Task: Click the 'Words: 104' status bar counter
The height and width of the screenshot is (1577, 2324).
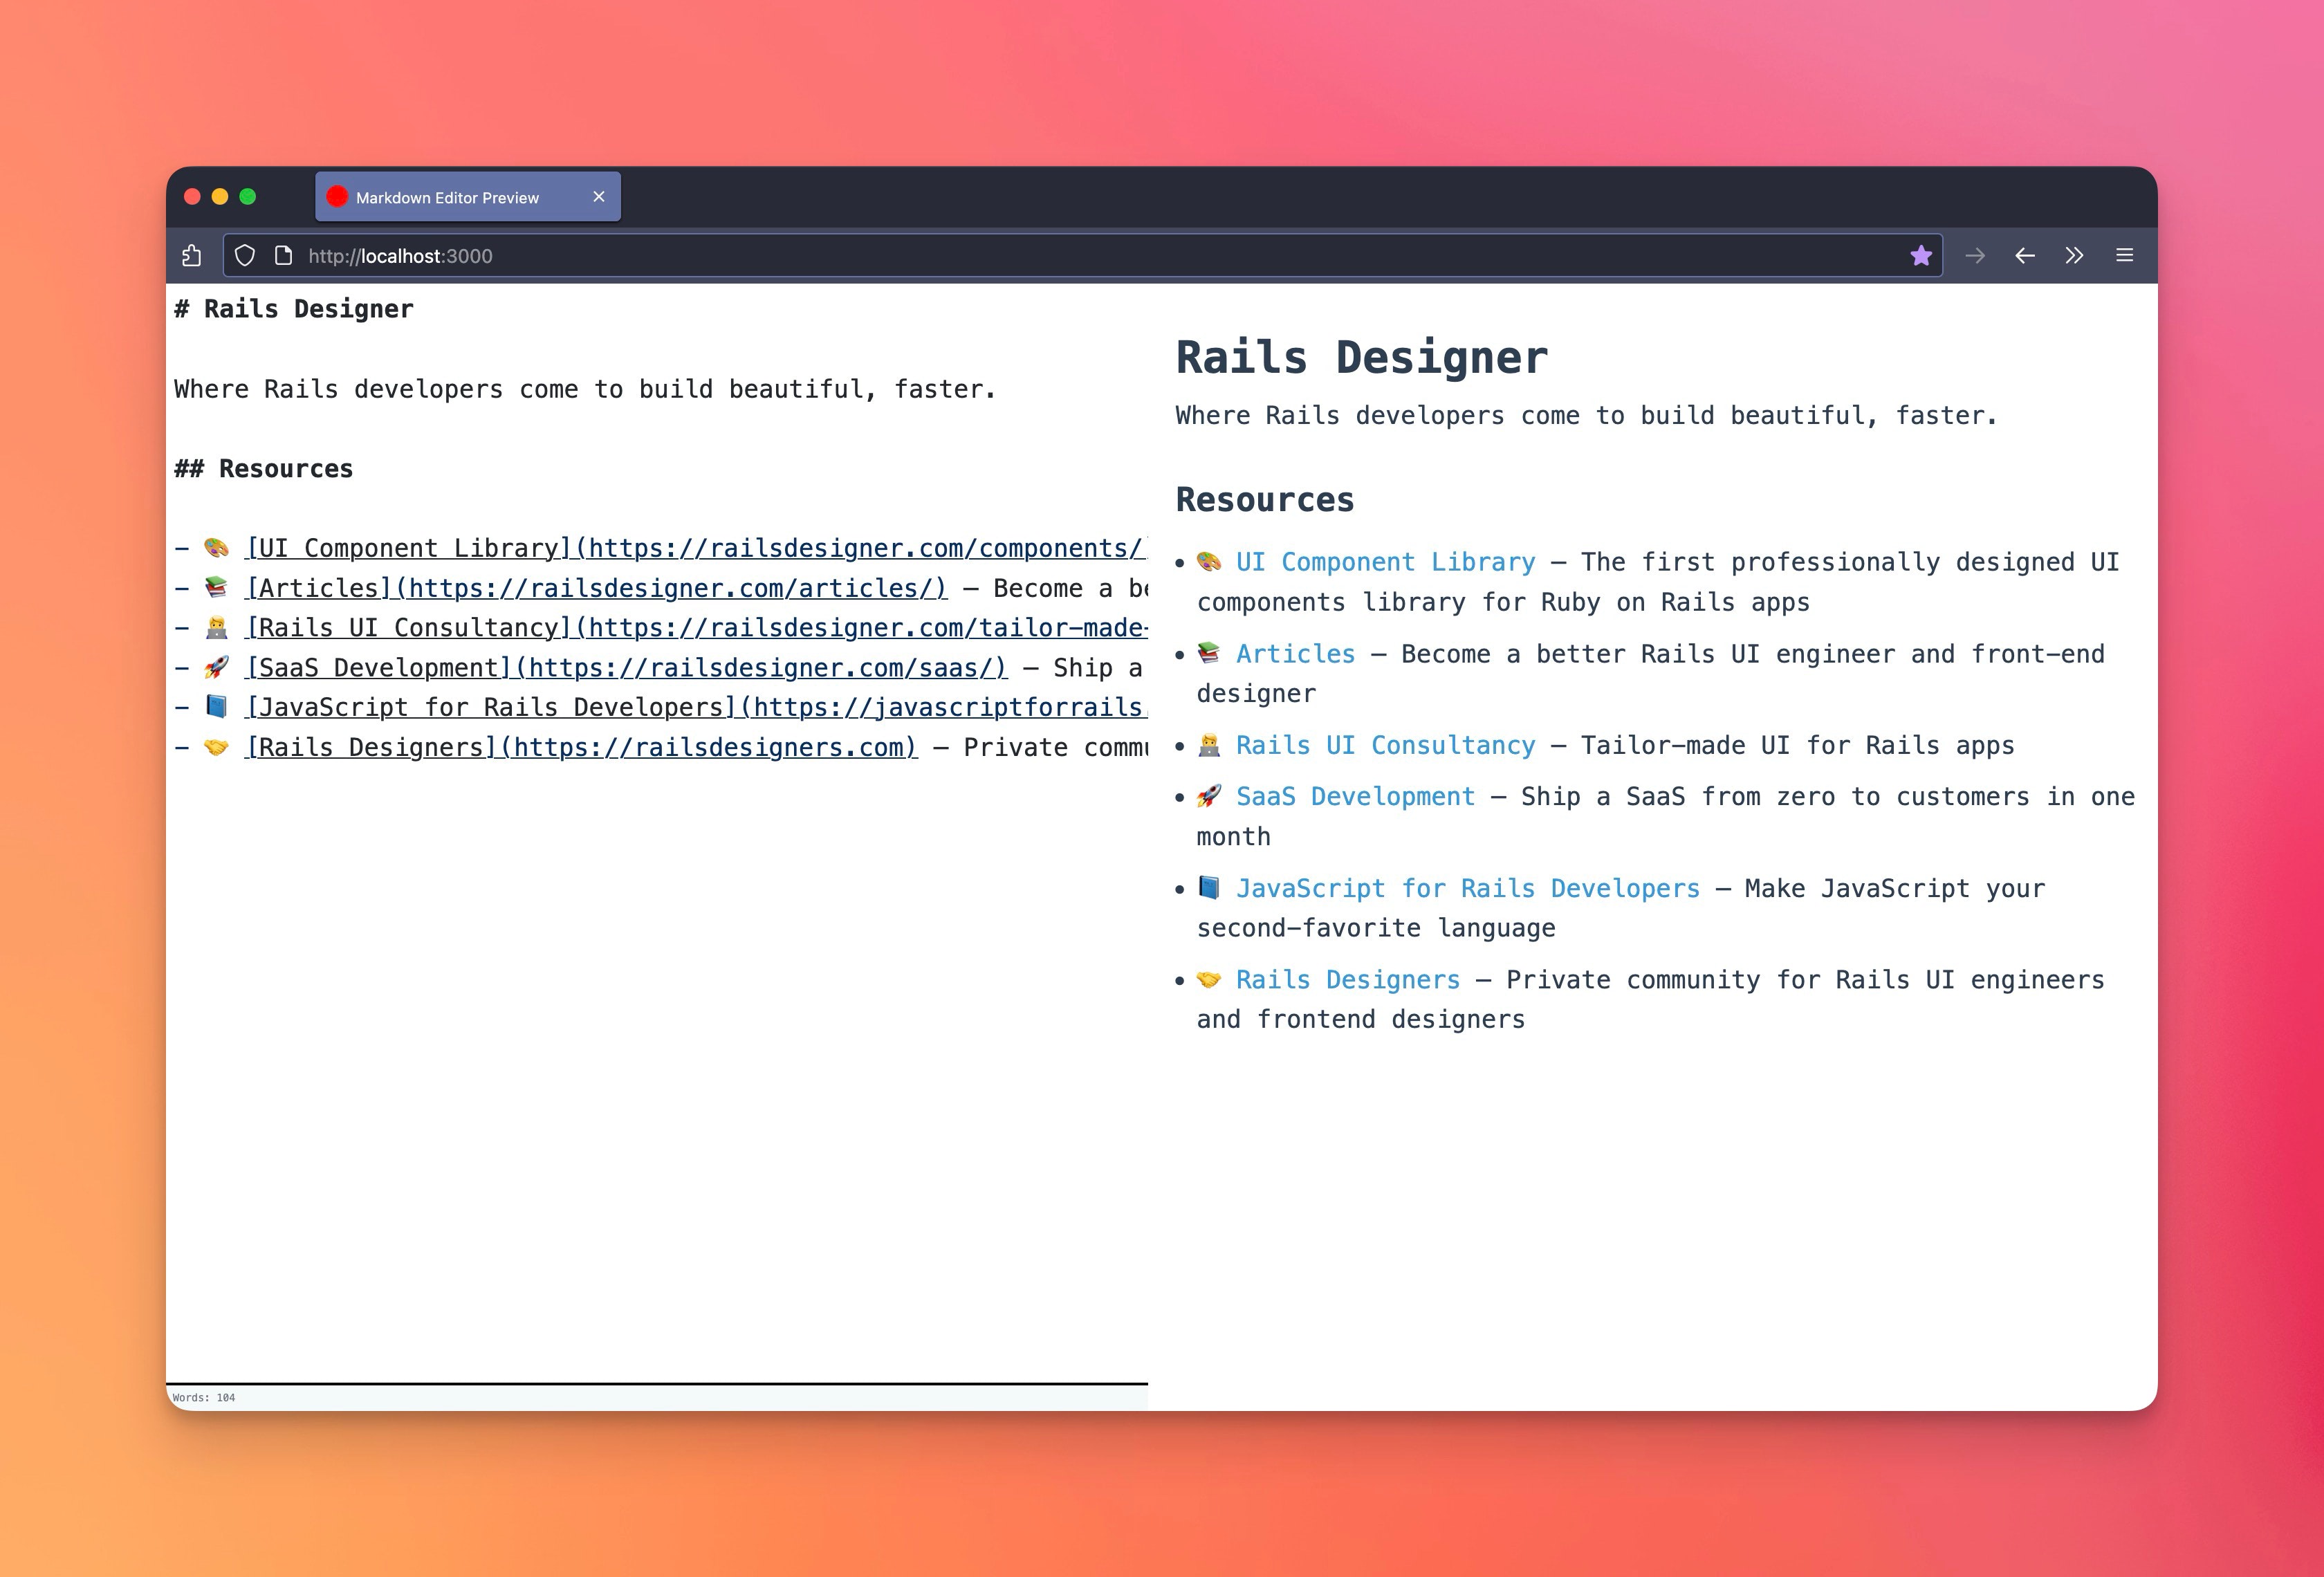Action: [204, 1398]
